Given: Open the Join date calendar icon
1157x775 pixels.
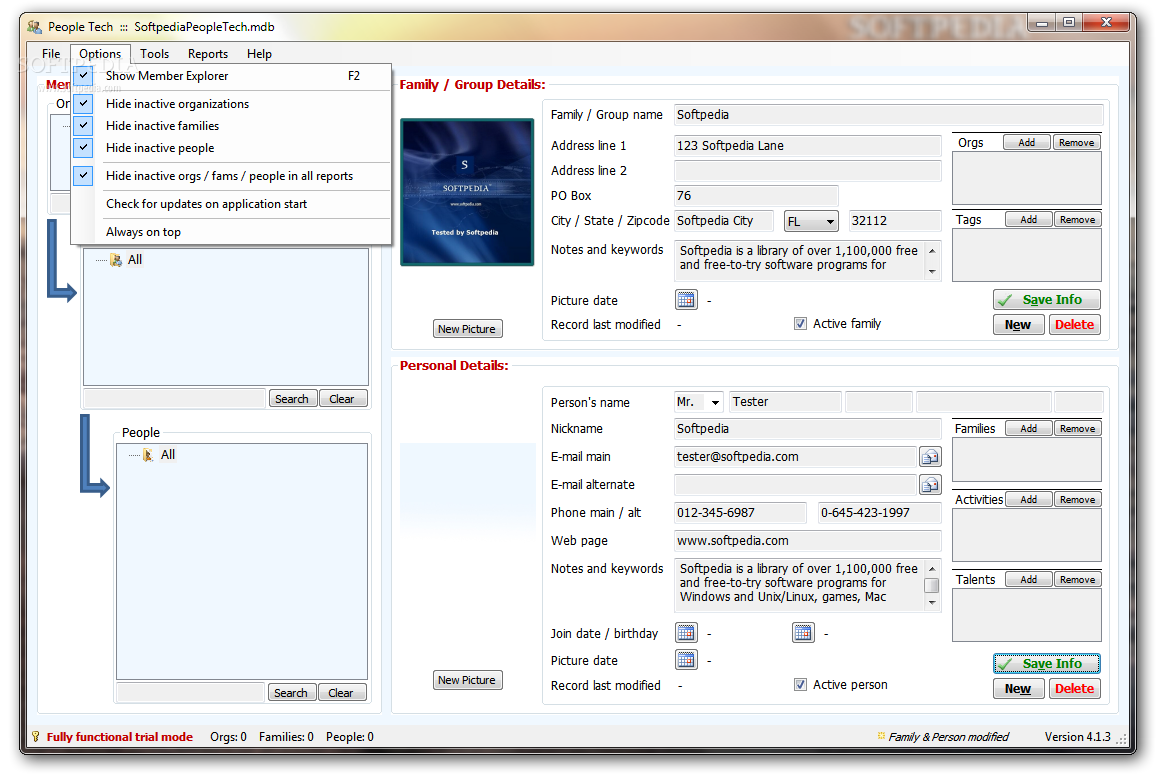Looking at the screenshot, I should (x=685, y=633).
